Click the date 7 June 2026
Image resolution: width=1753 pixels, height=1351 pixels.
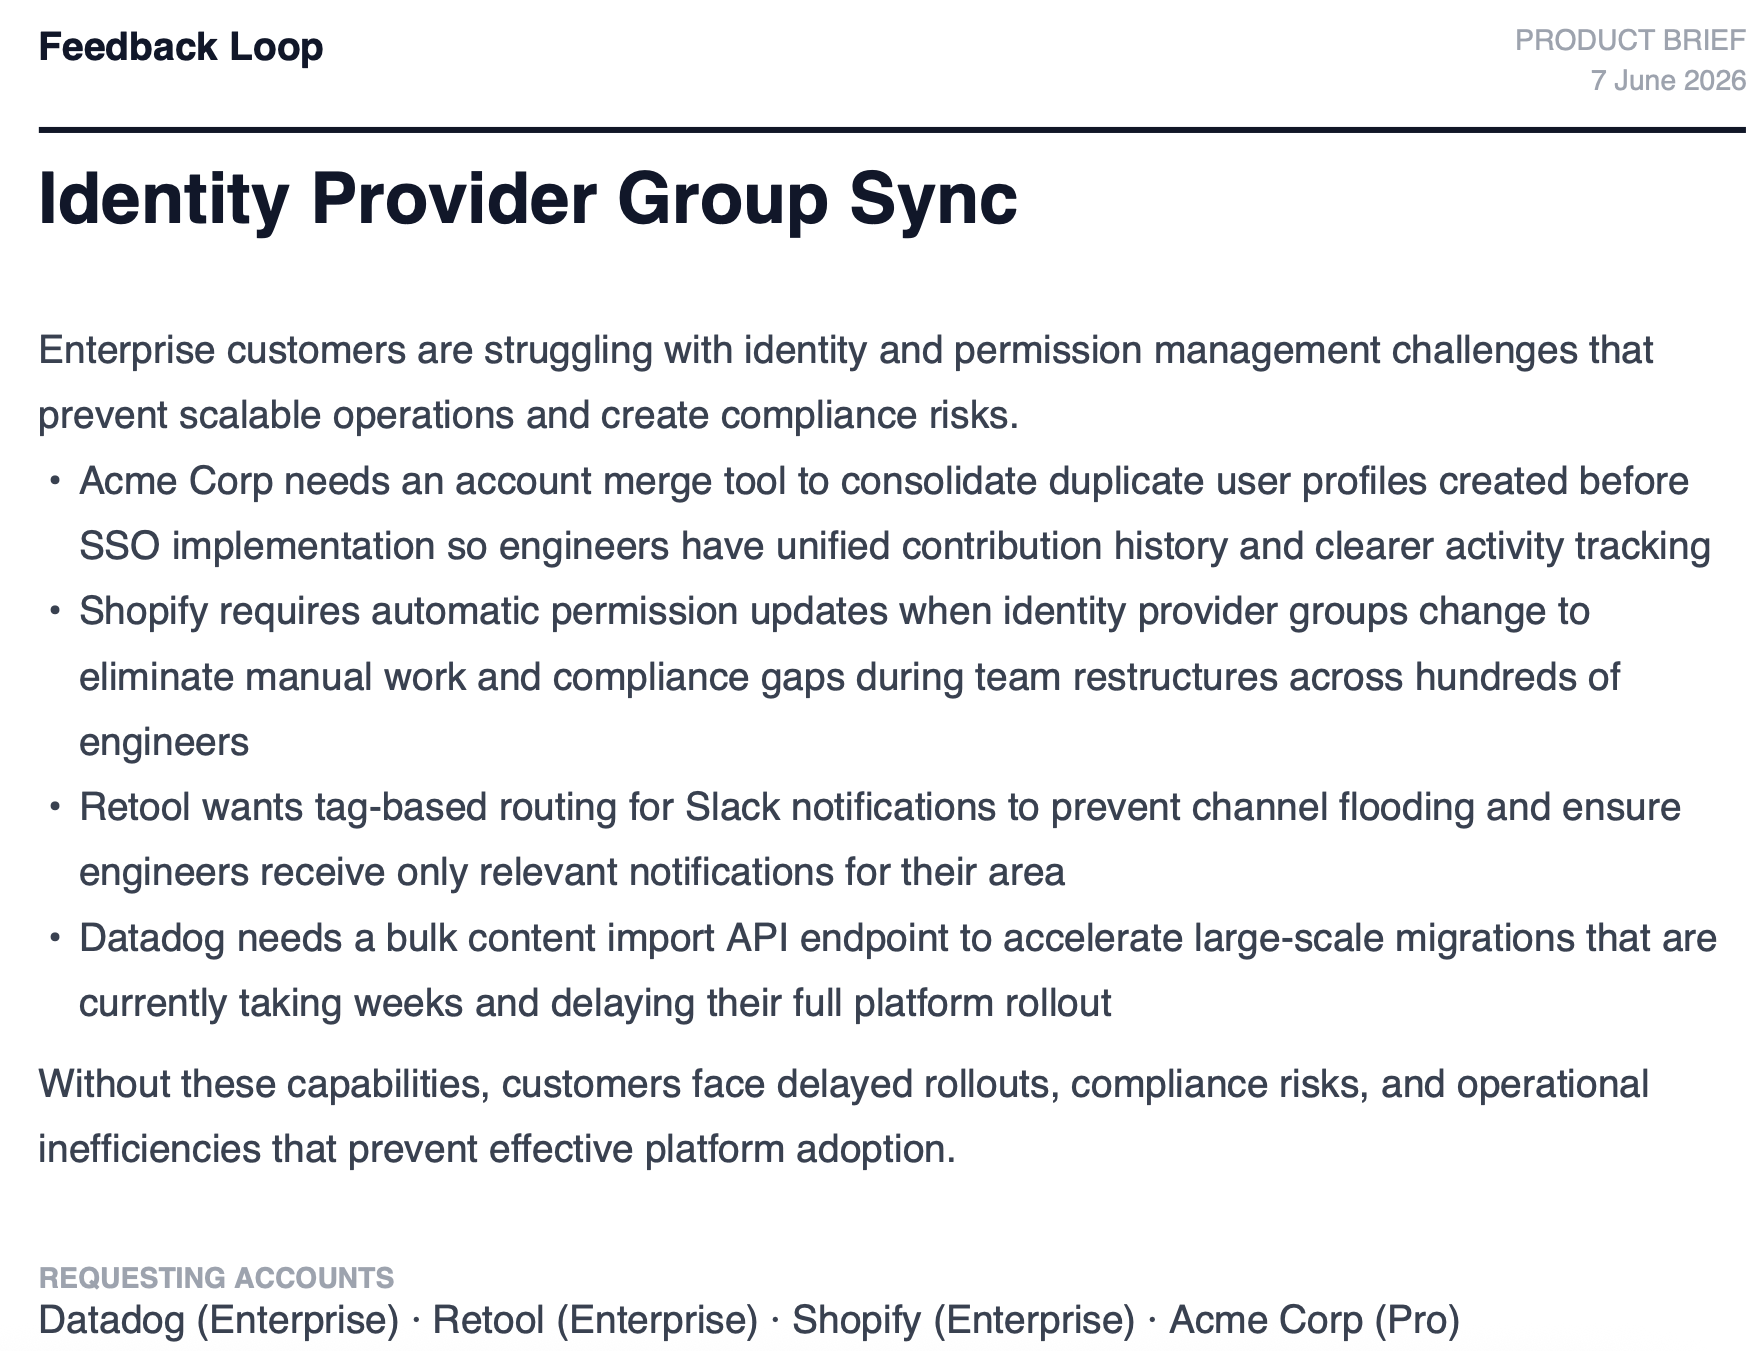coord(1668,81)
